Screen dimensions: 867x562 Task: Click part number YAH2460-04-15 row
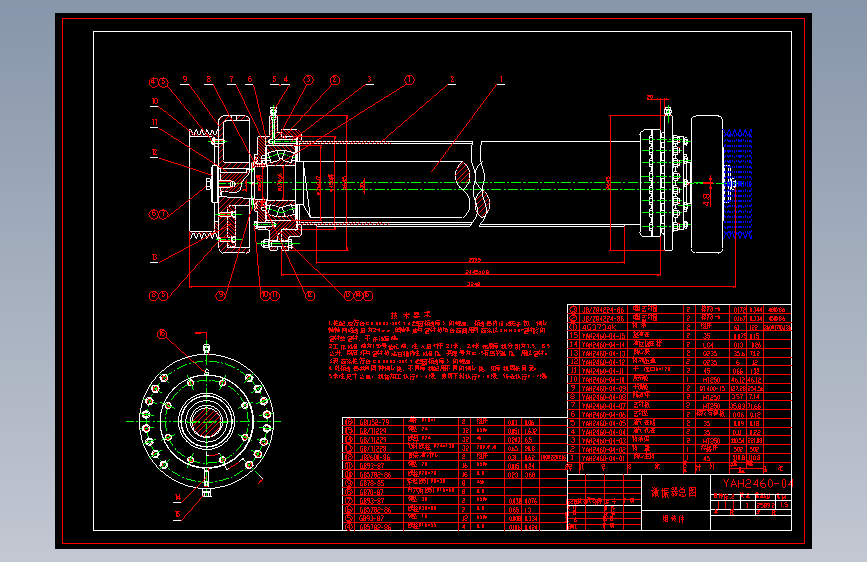603,335
